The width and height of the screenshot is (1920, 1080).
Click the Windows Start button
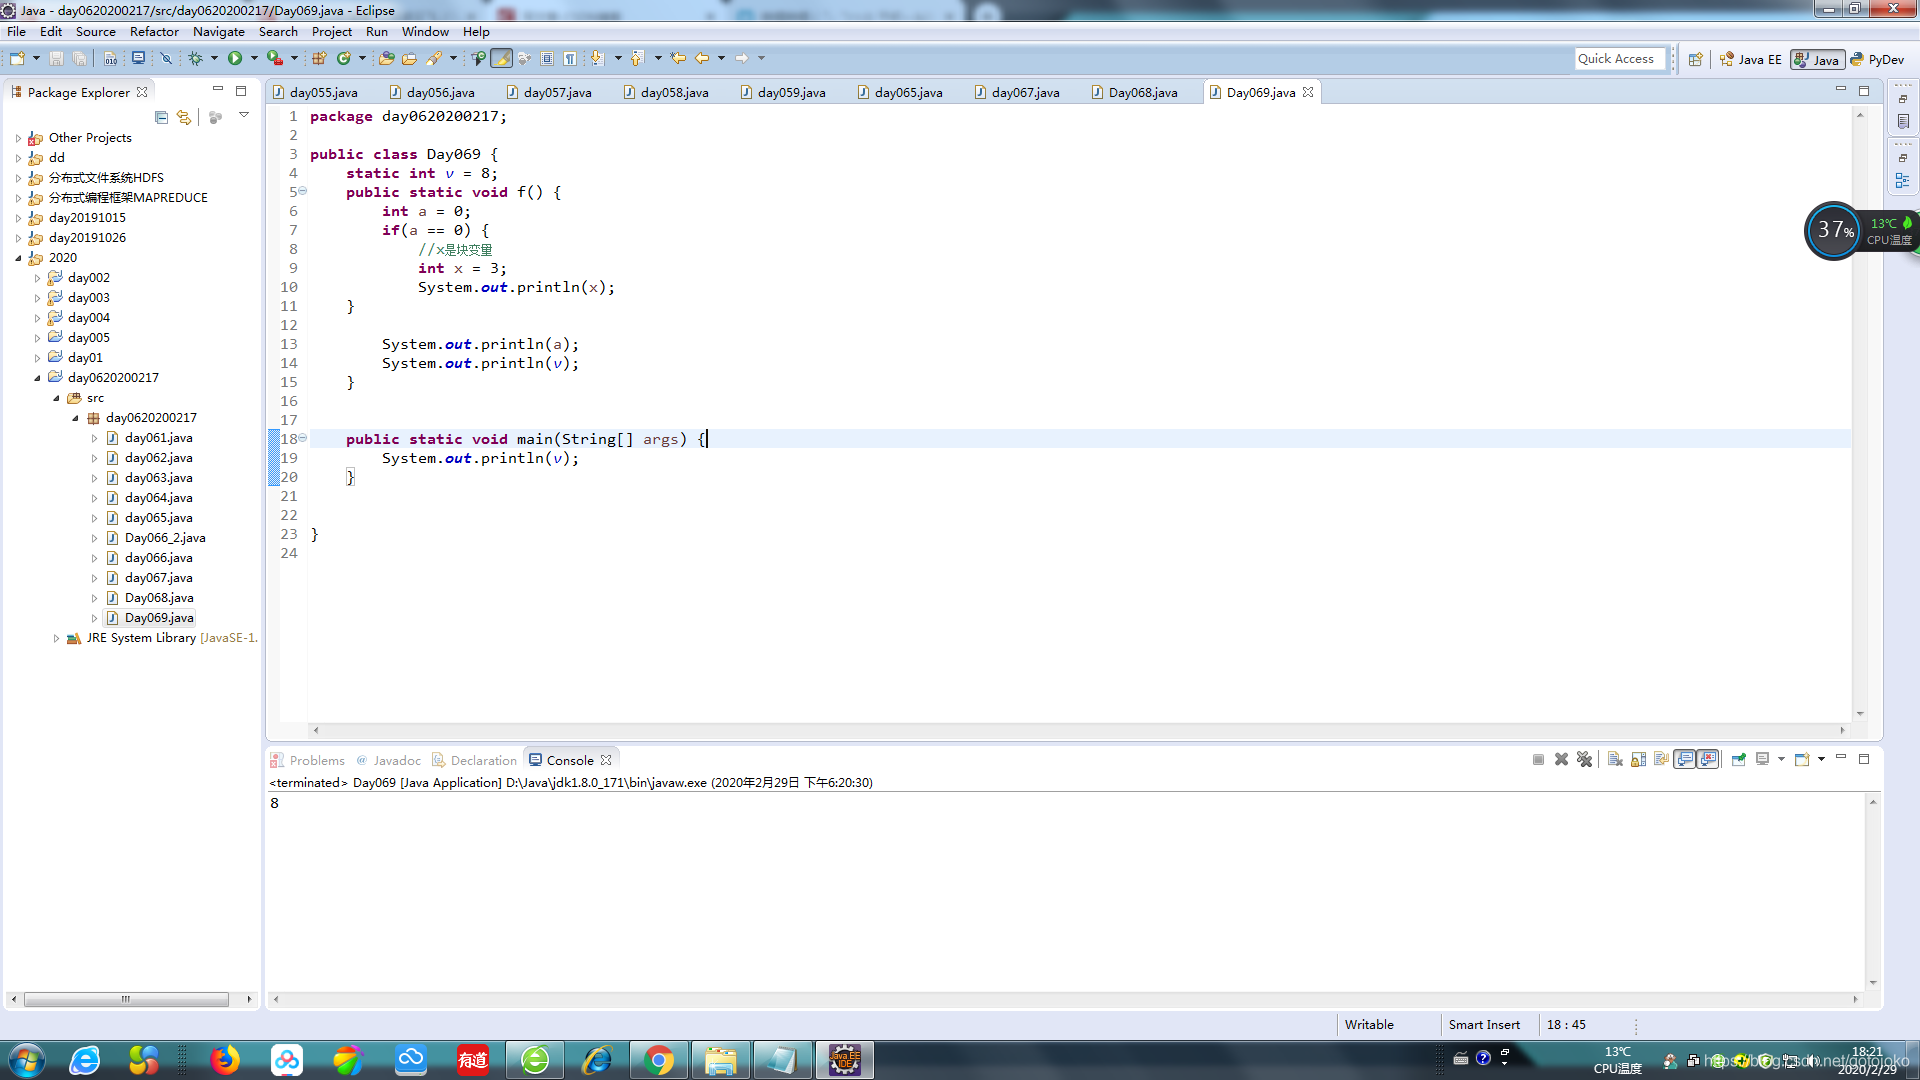click(26, 1060)
